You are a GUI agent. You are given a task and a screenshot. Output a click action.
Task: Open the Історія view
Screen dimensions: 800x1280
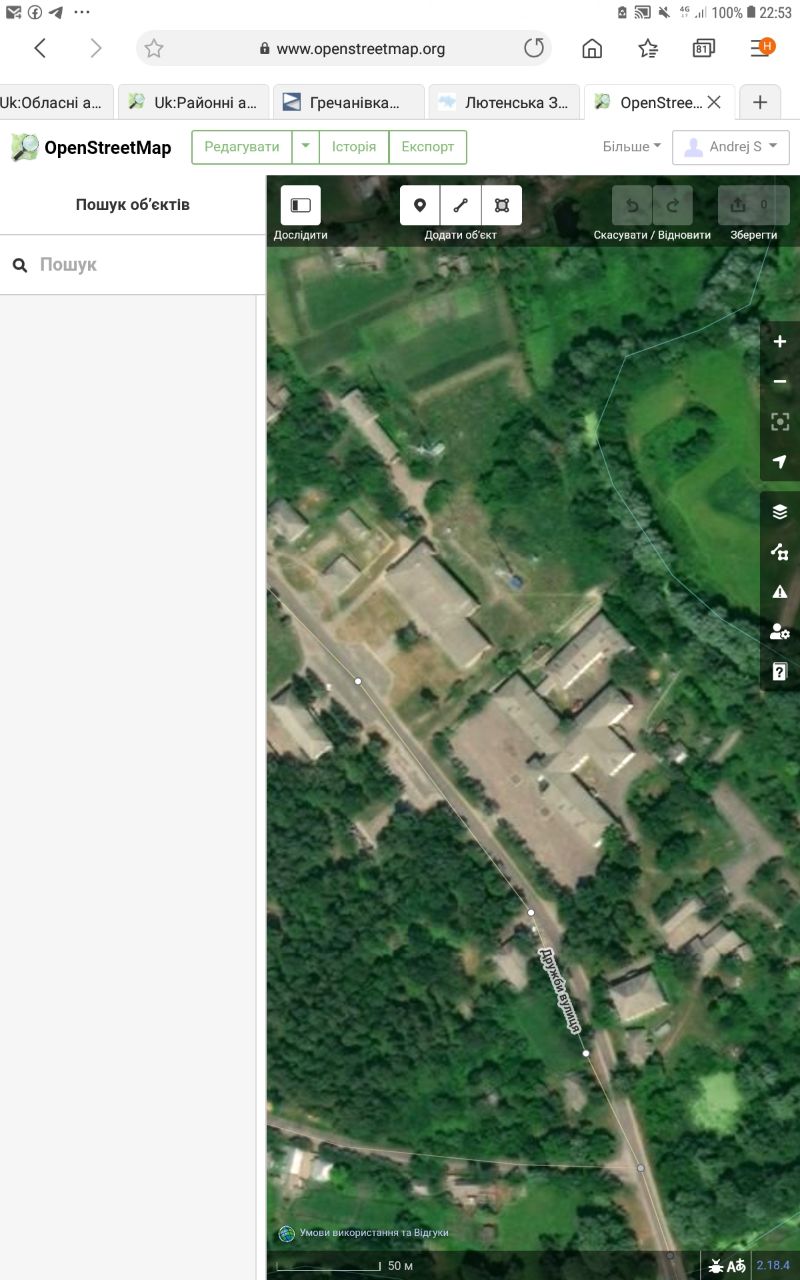pos(354,147)
